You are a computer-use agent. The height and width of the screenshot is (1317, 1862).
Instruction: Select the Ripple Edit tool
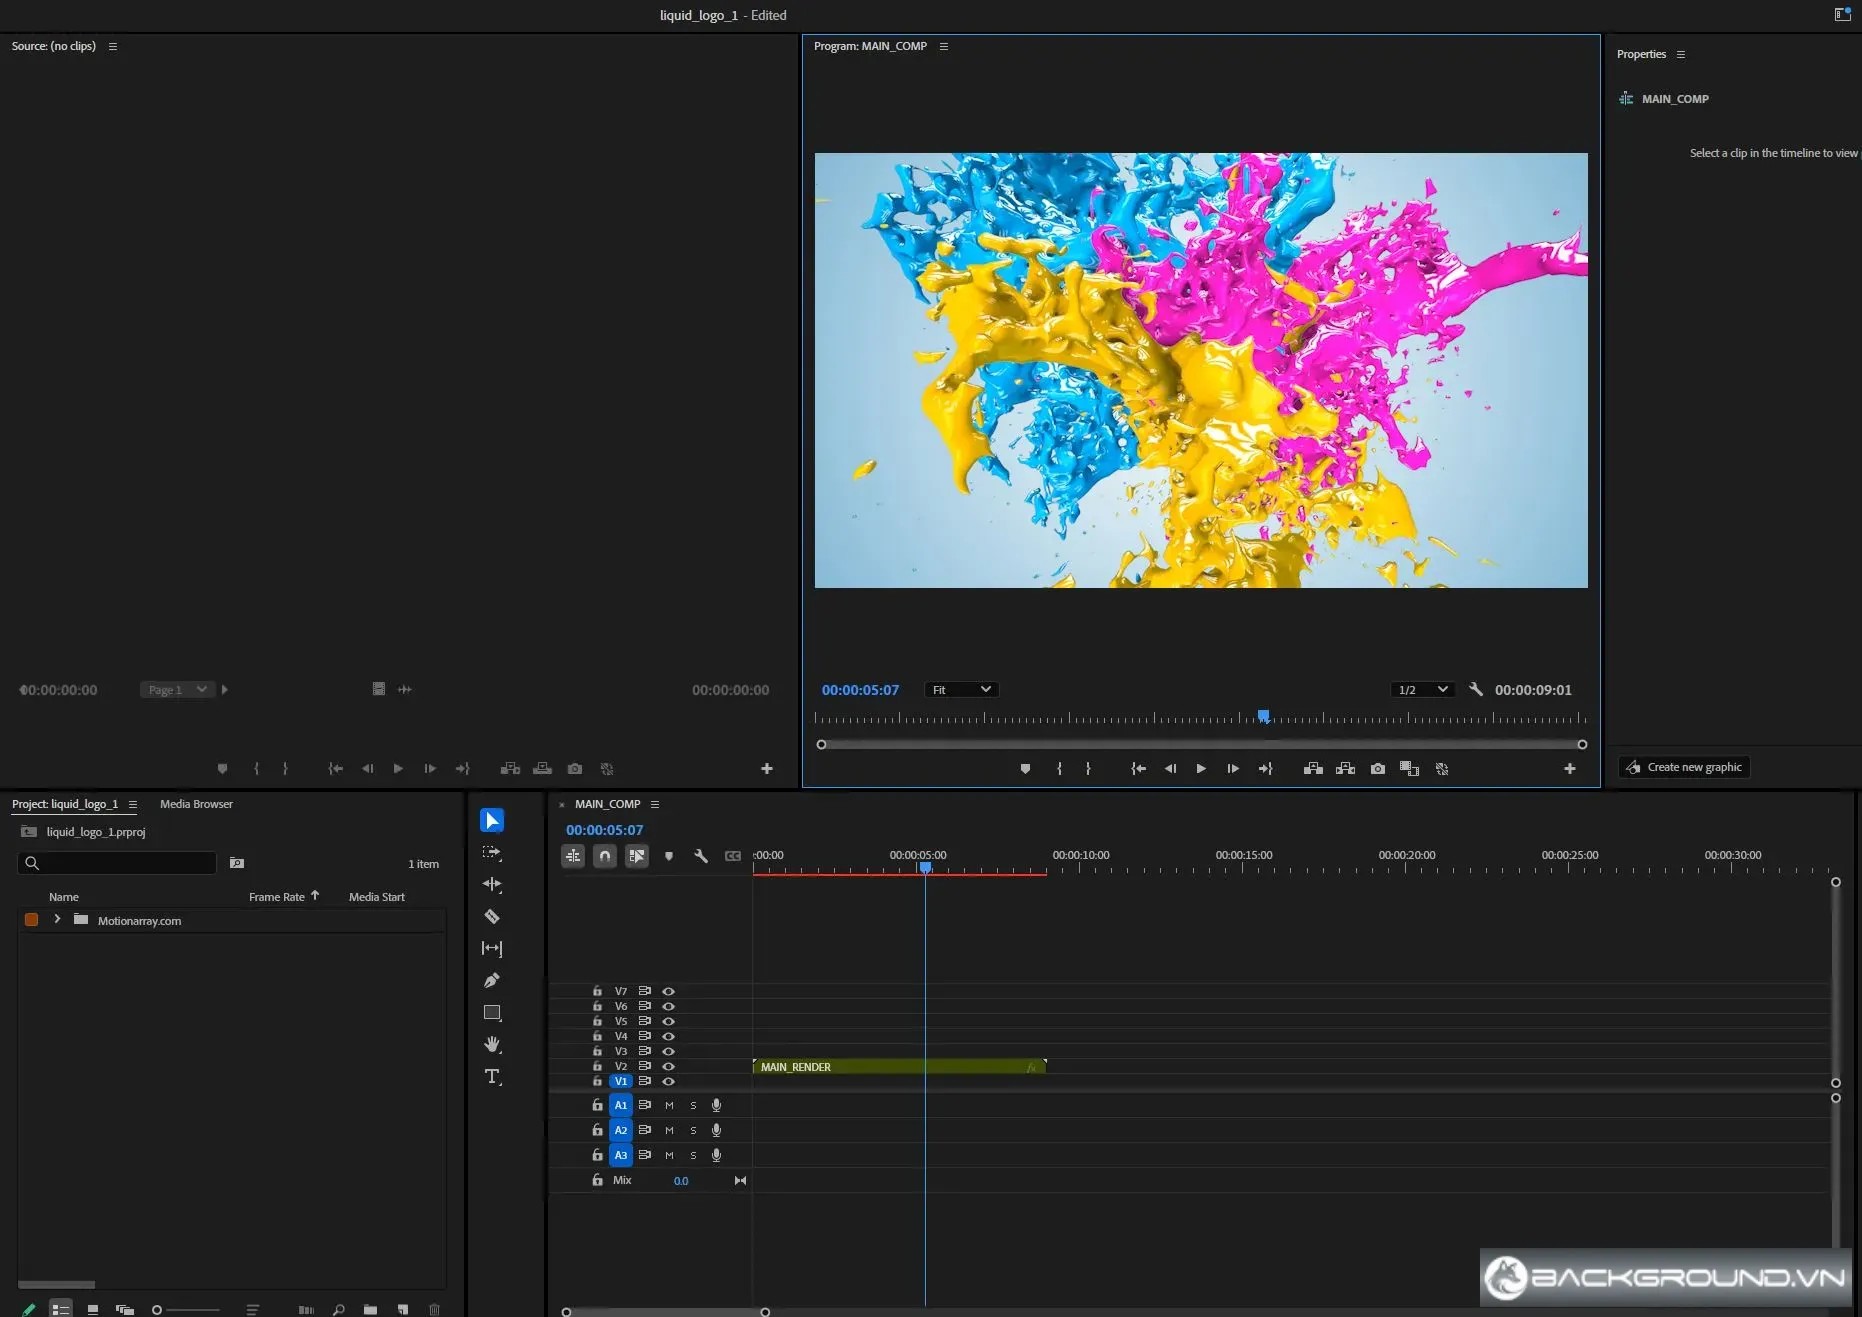coord(492,884)
